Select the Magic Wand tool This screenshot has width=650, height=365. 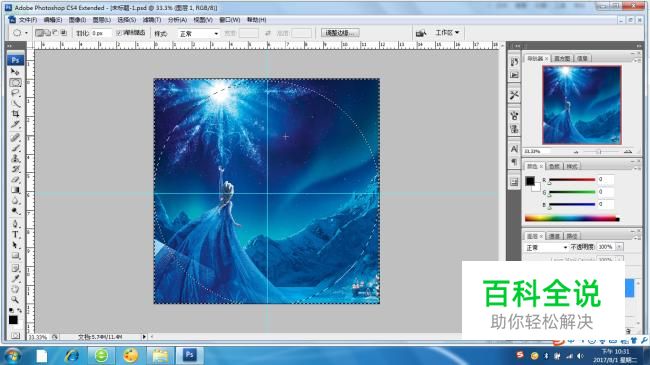pos(15,103)
